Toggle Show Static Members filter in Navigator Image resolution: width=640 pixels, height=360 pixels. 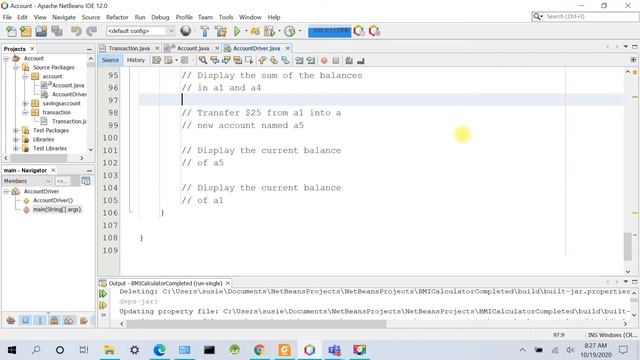tap(40, 320)
